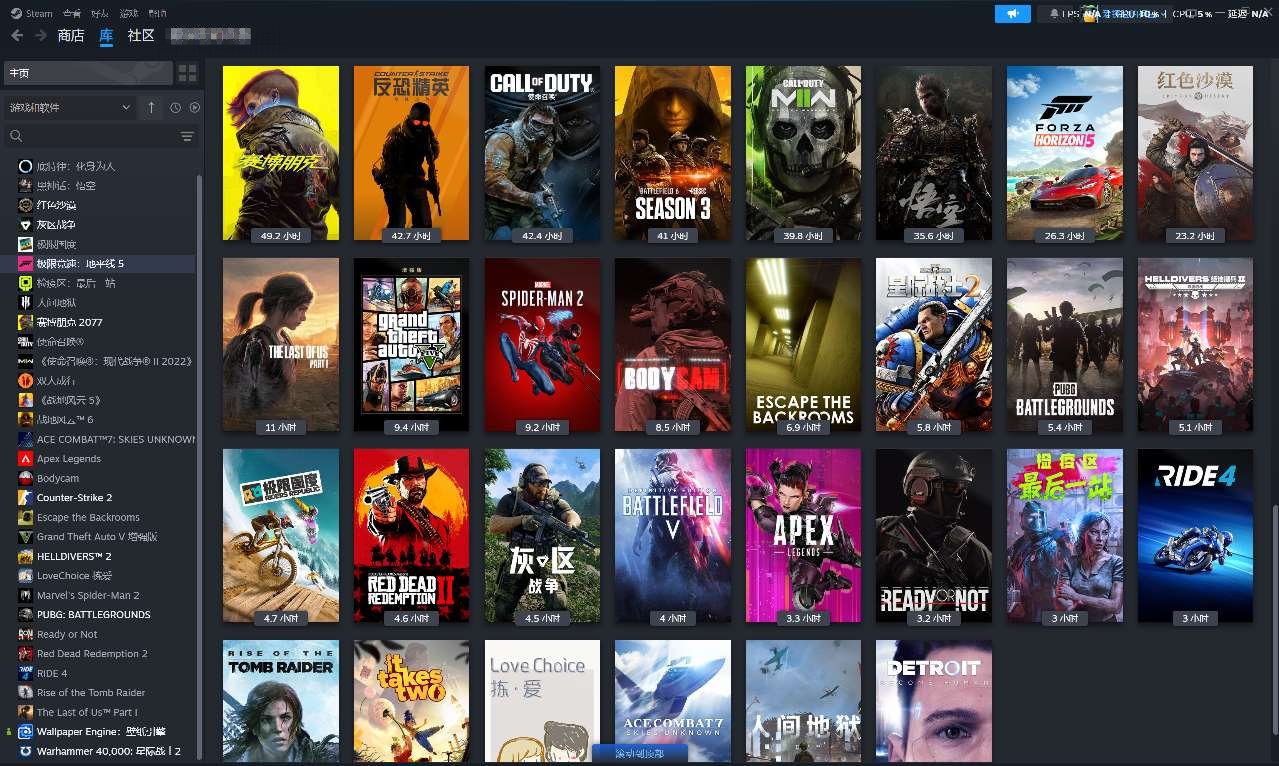This screenshot has height=766, width=1279.
Task: Open the PUBG Battlegrounds cover art
Action: [x=1064, y=345]
